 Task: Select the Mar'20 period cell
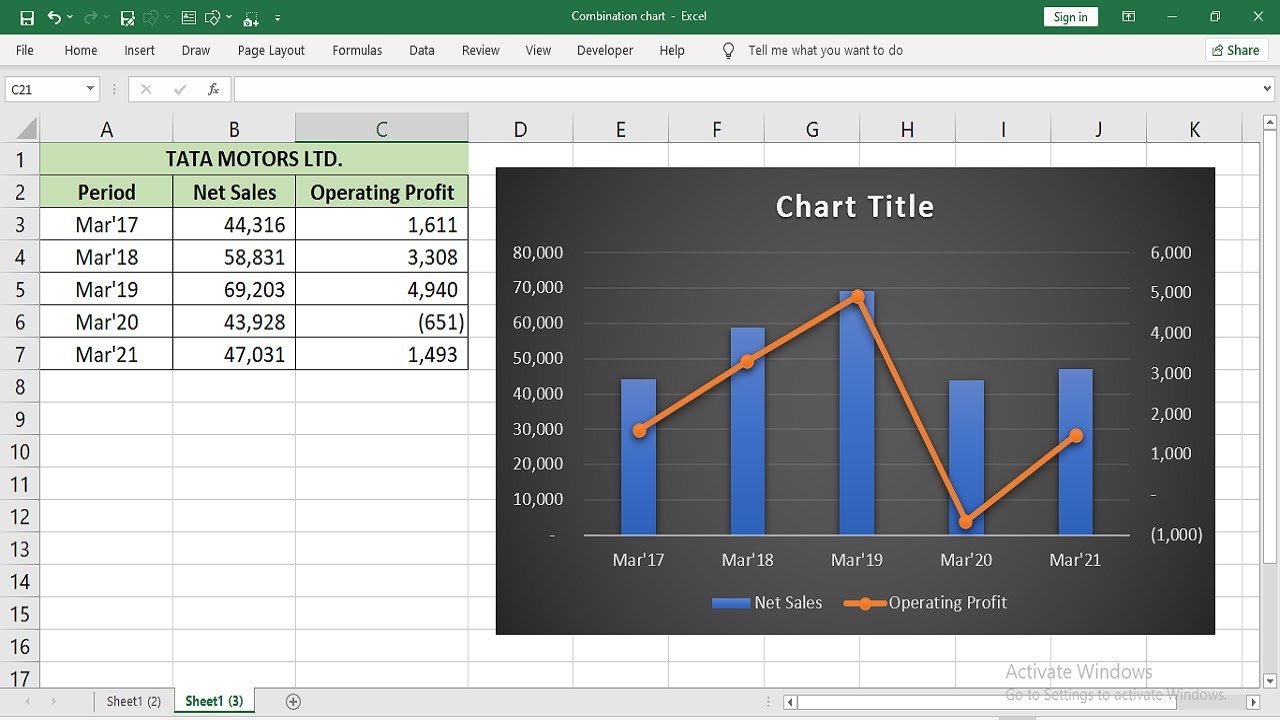pos(106,322)
